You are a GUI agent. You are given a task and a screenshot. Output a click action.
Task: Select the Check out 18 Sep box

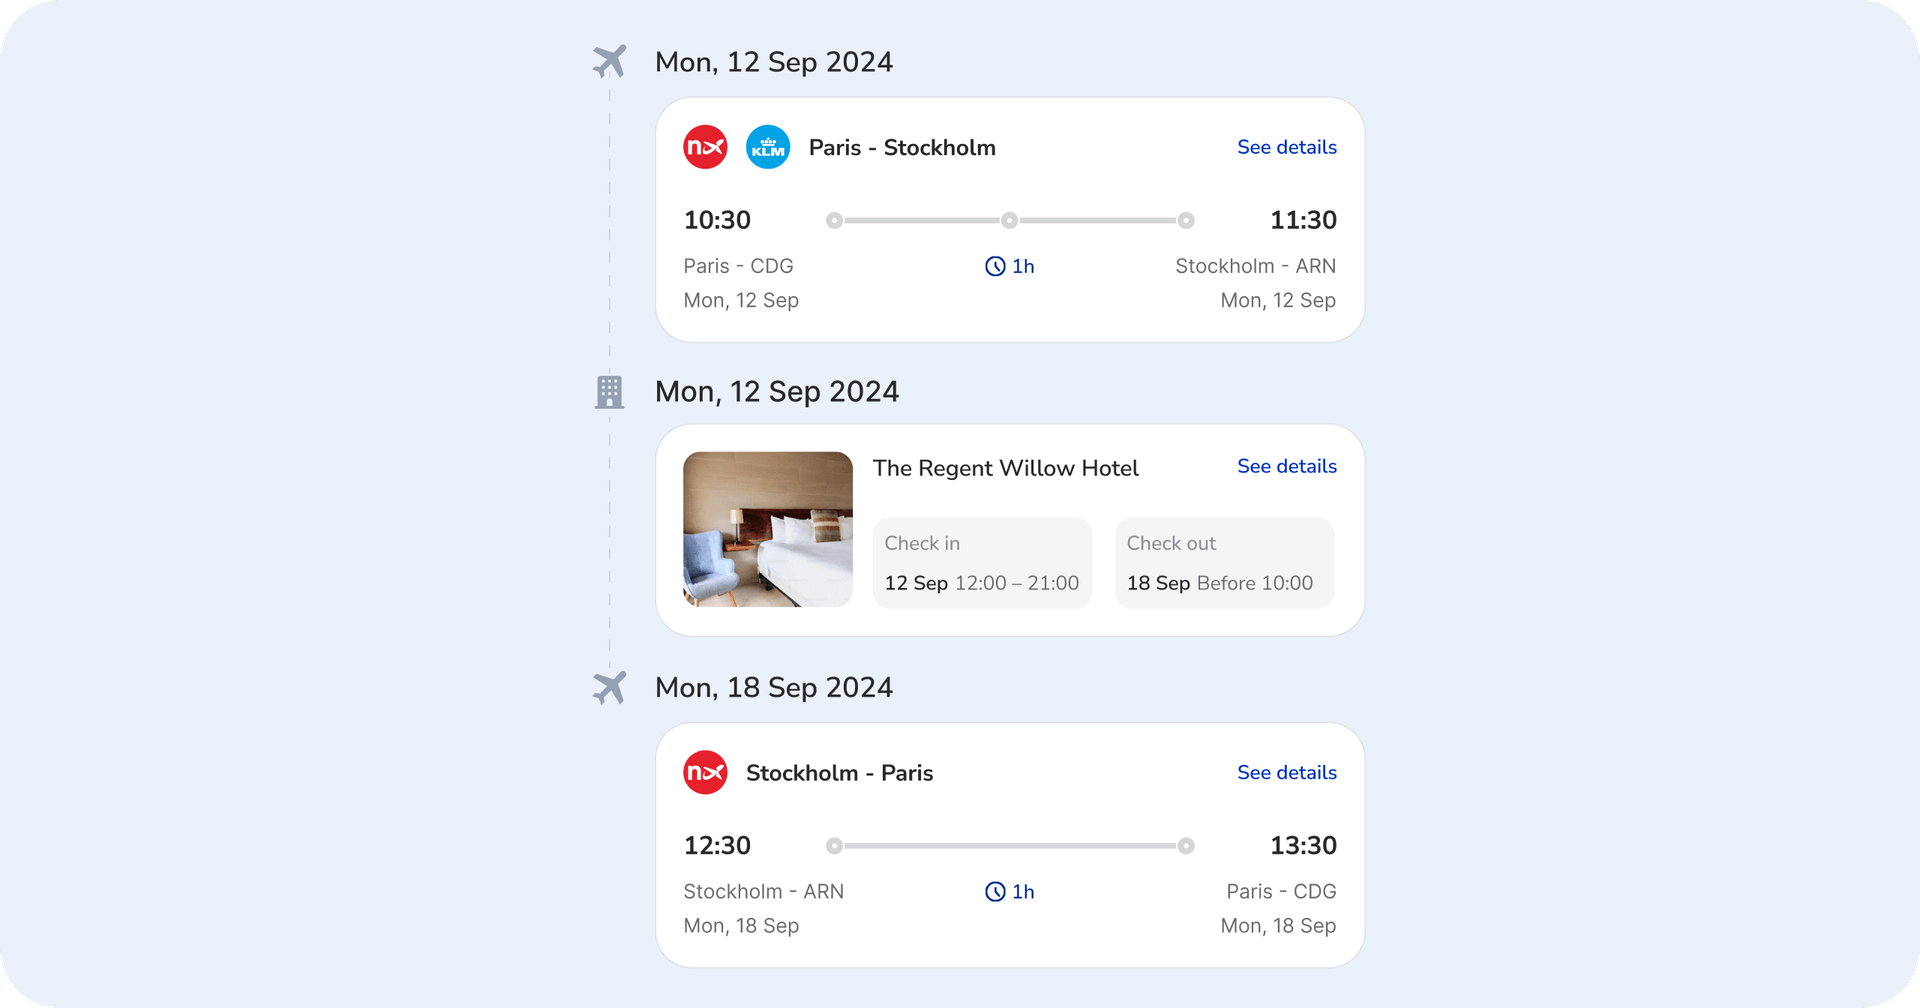point(1224,563)
